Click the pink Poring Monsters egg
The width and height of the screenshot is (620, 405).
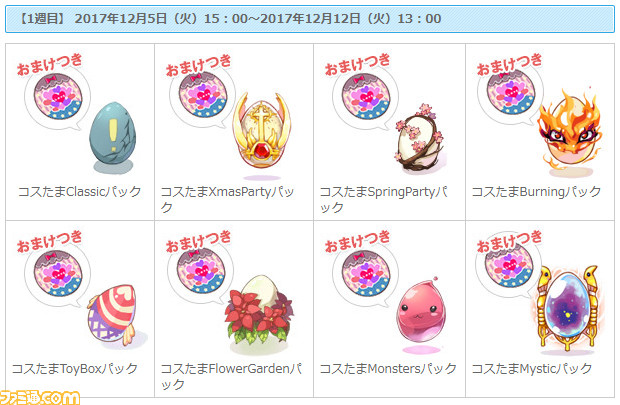point(422,311)
